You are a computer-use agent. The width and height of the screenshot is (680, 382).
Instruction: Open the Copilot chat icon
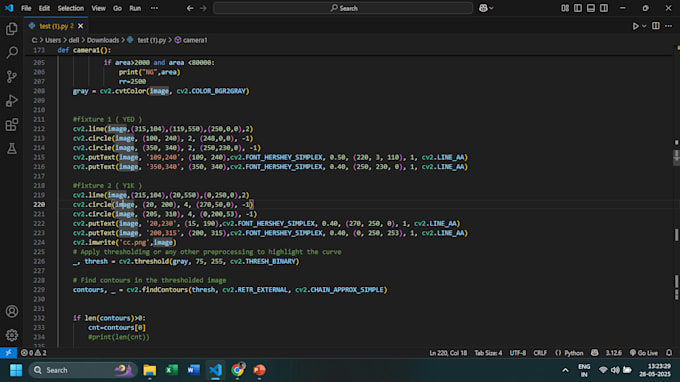483,8
